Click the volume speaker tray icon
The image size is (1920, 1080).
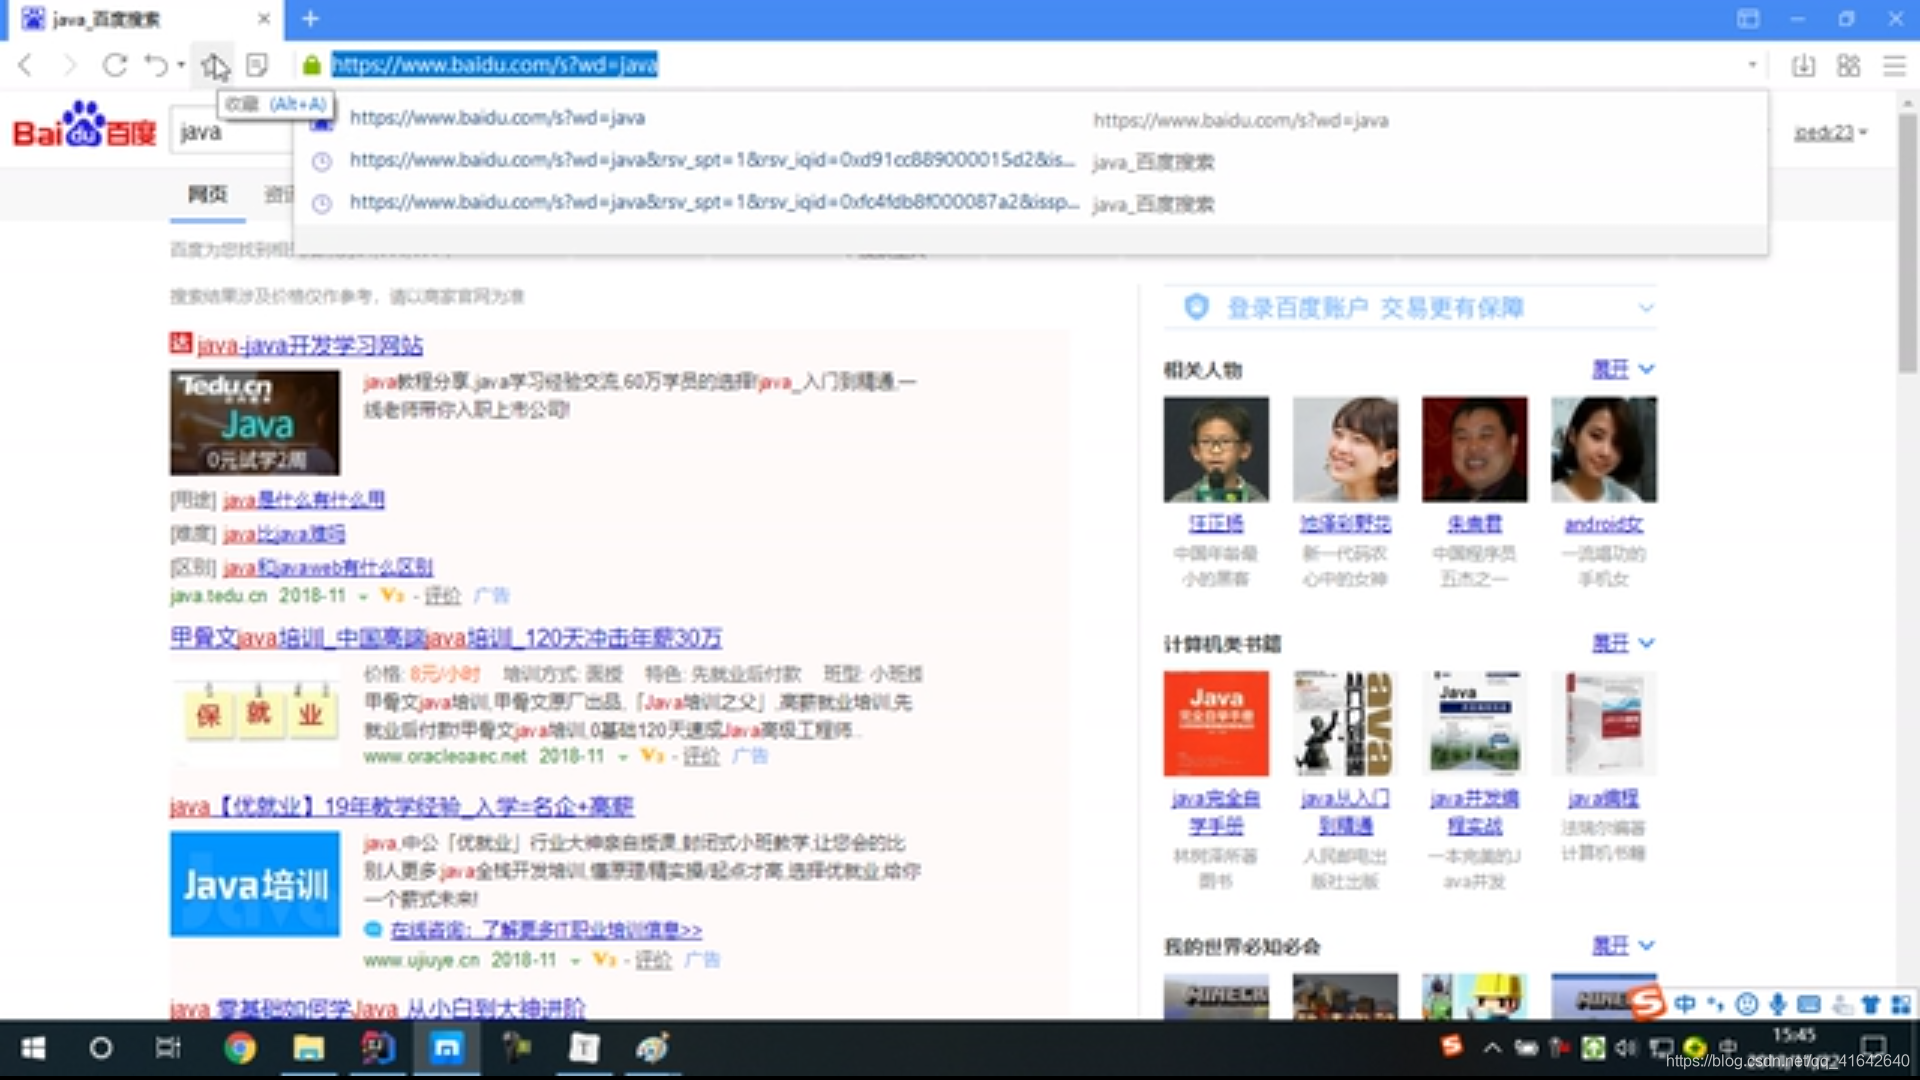coord(1627,1048)
